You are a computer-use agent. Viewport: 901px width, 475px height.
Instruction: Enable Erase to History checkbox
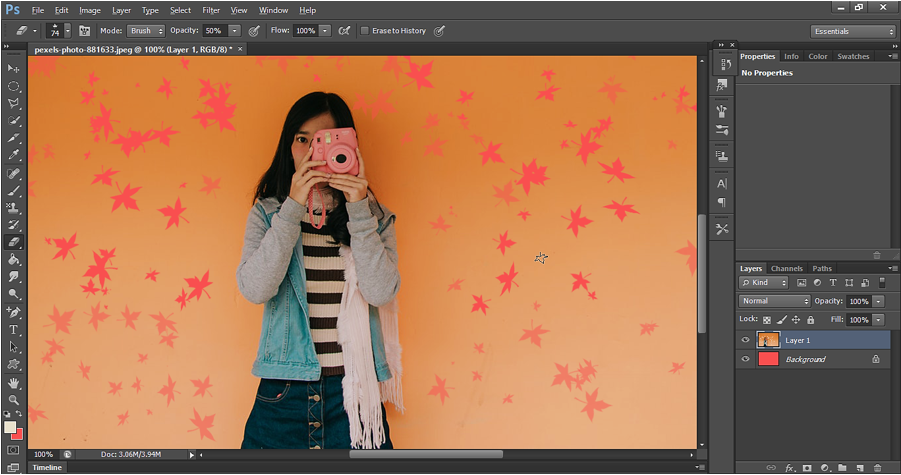(364, 31)
